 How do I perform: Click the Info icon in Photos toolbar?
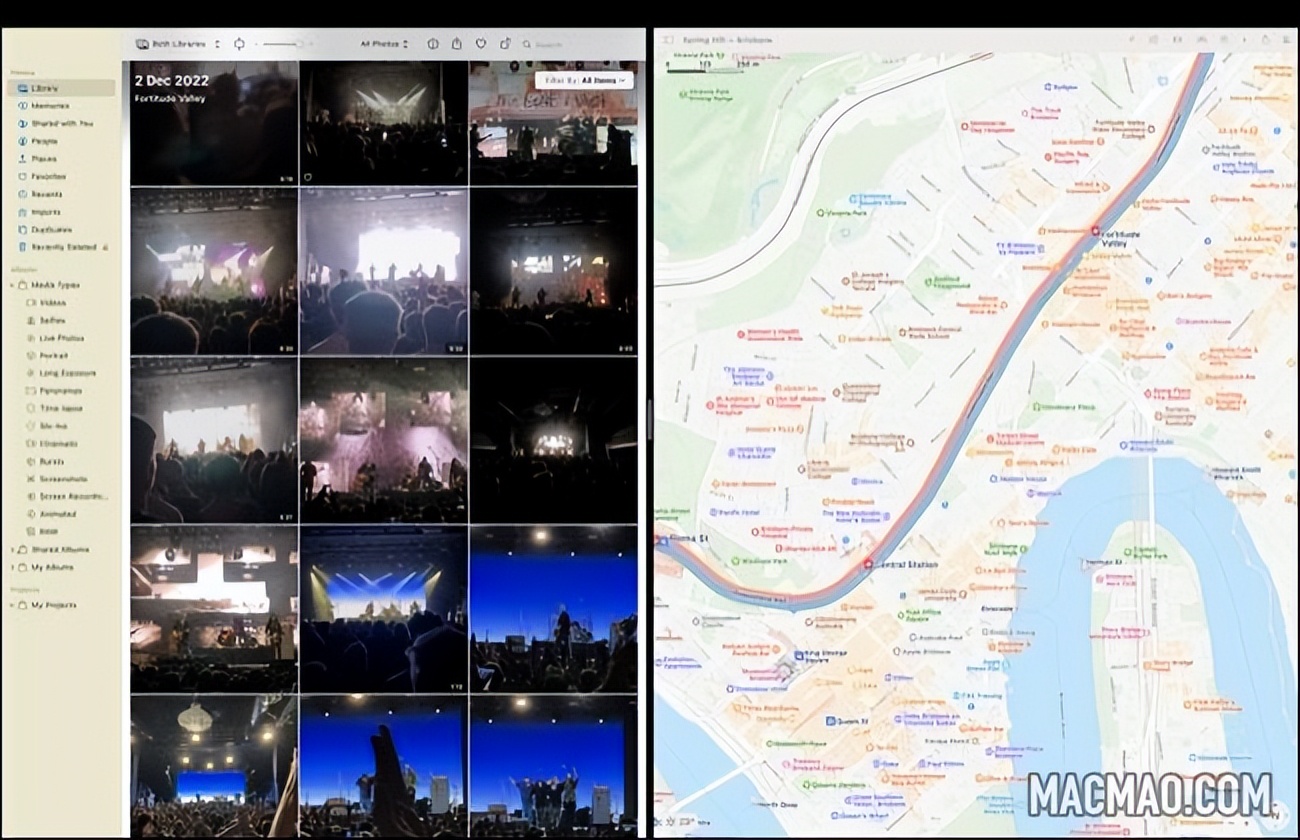tap(433, 44)
